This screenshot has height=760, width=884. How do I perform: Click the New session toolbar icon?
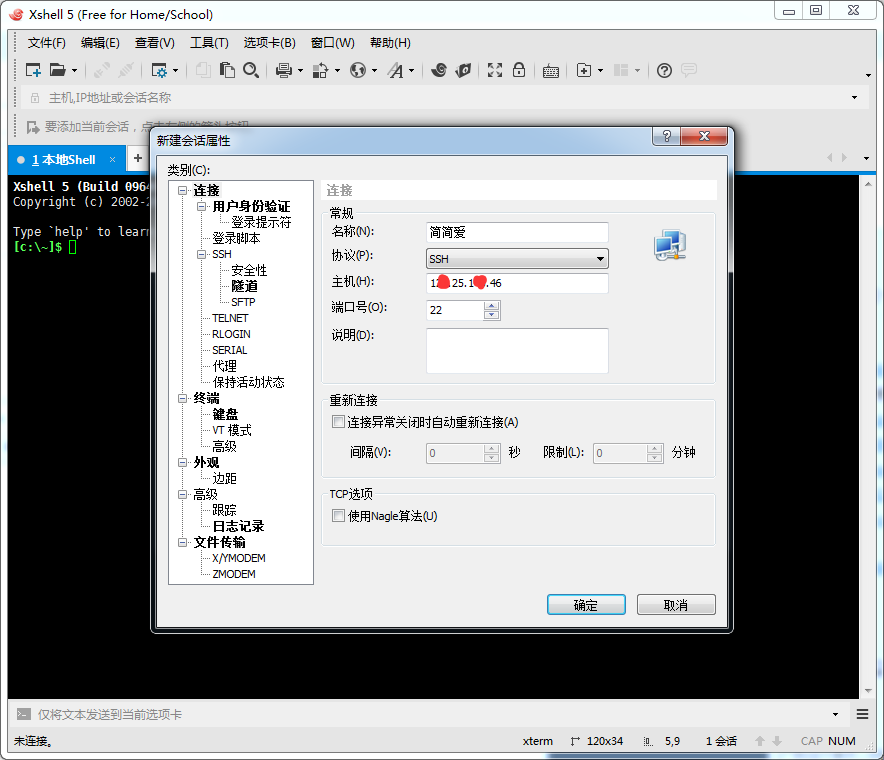point(33,70)
